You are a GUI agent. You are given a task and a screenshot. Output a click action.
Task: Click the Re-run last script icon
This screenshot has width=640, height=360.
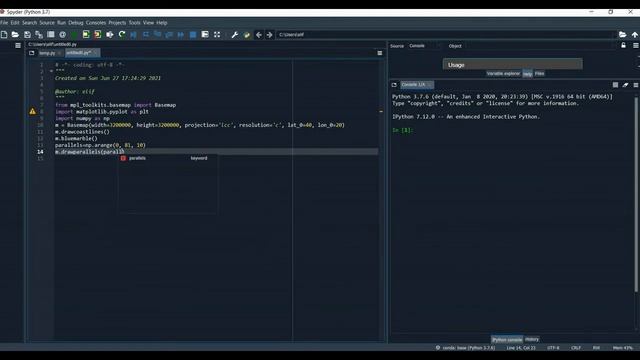point(122,35)
